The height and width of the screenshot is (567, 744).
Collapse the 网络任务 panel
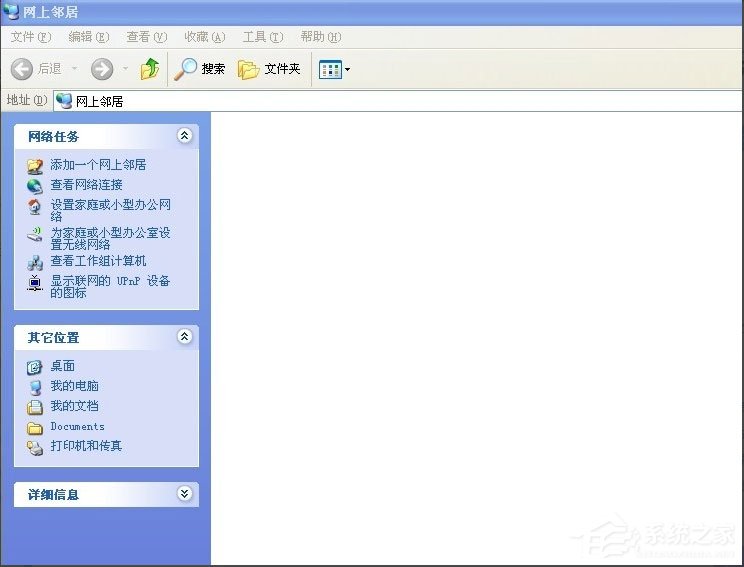pos(184,136)
